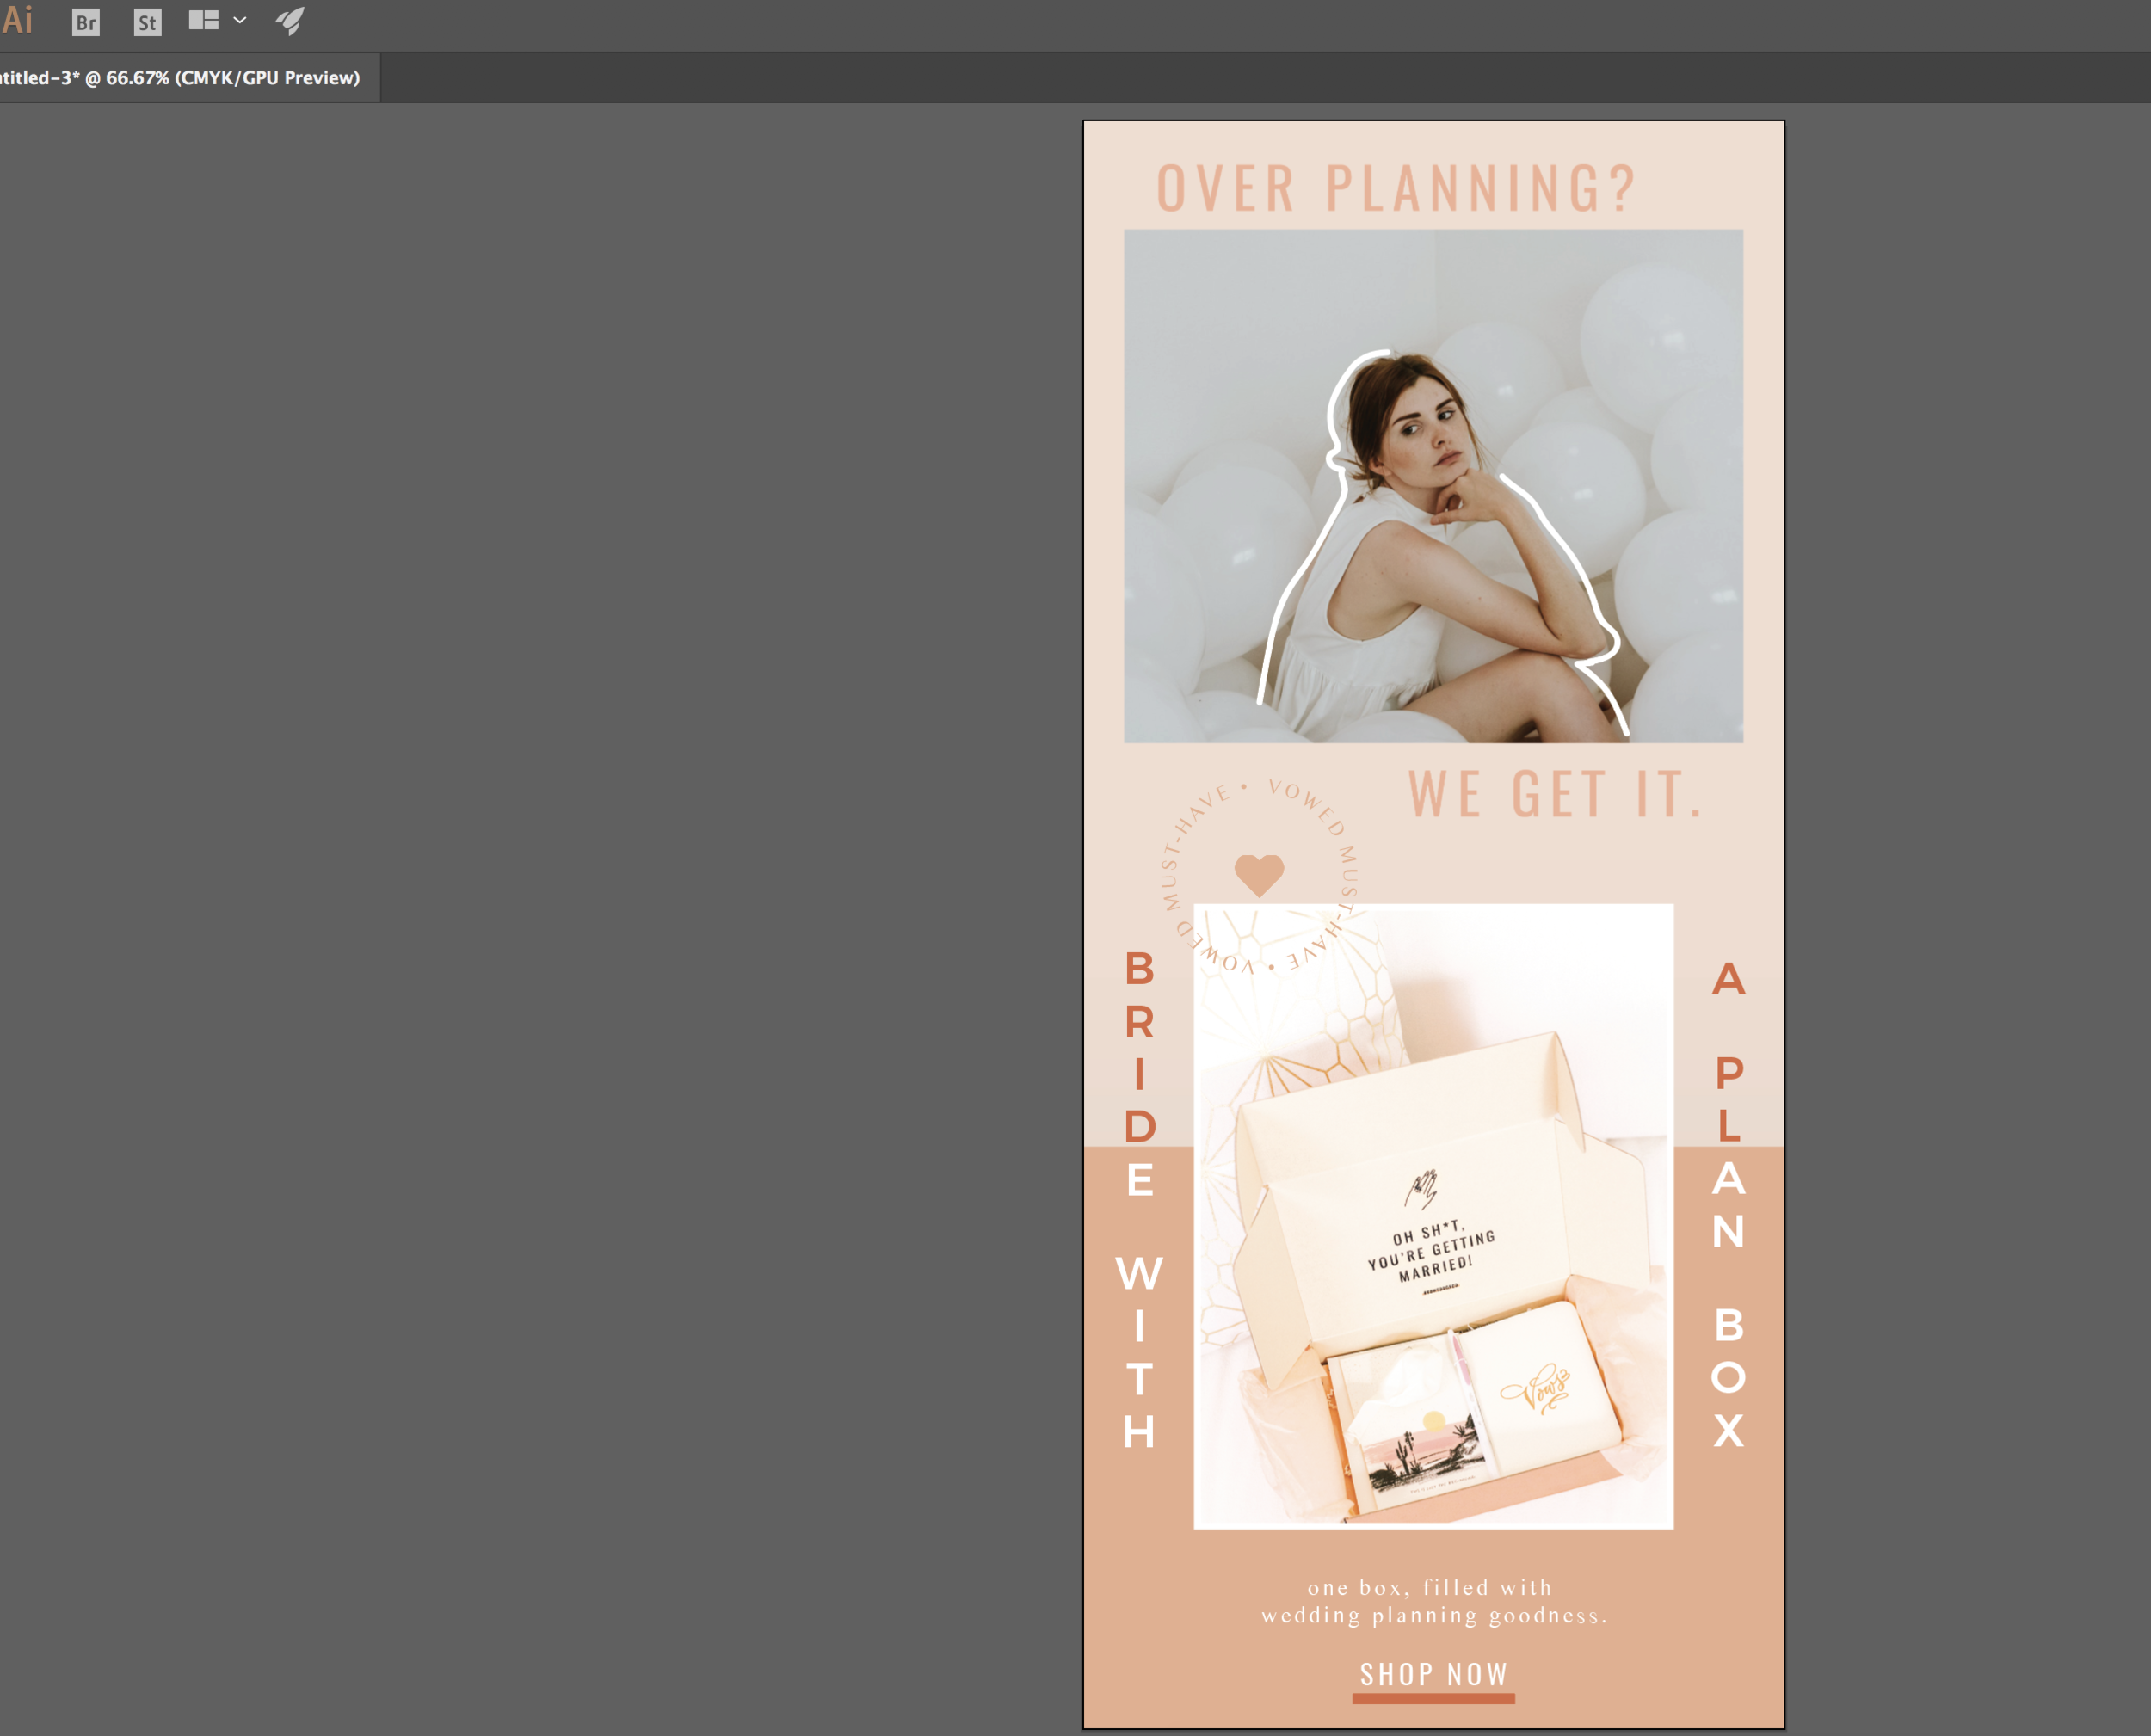Select the WE GET IT. text
The height and width of the screenshot is (1736, 2151).
(x=1555, y=795)
